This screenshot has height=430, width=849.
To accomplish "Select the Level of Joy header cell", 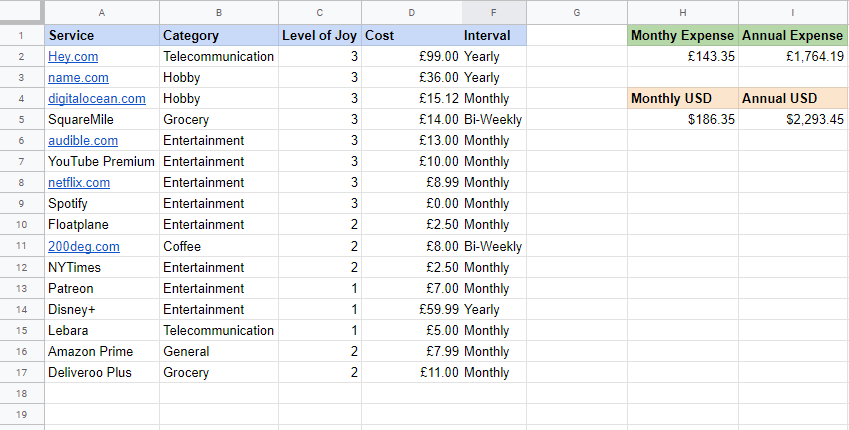I will tap(319, 36).
